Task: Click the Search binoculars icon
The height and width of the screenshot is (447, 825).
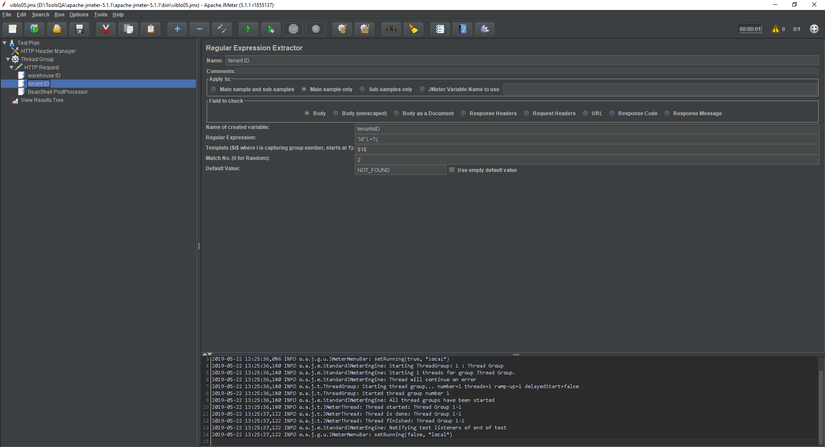Action: click(x=391, y=29)
